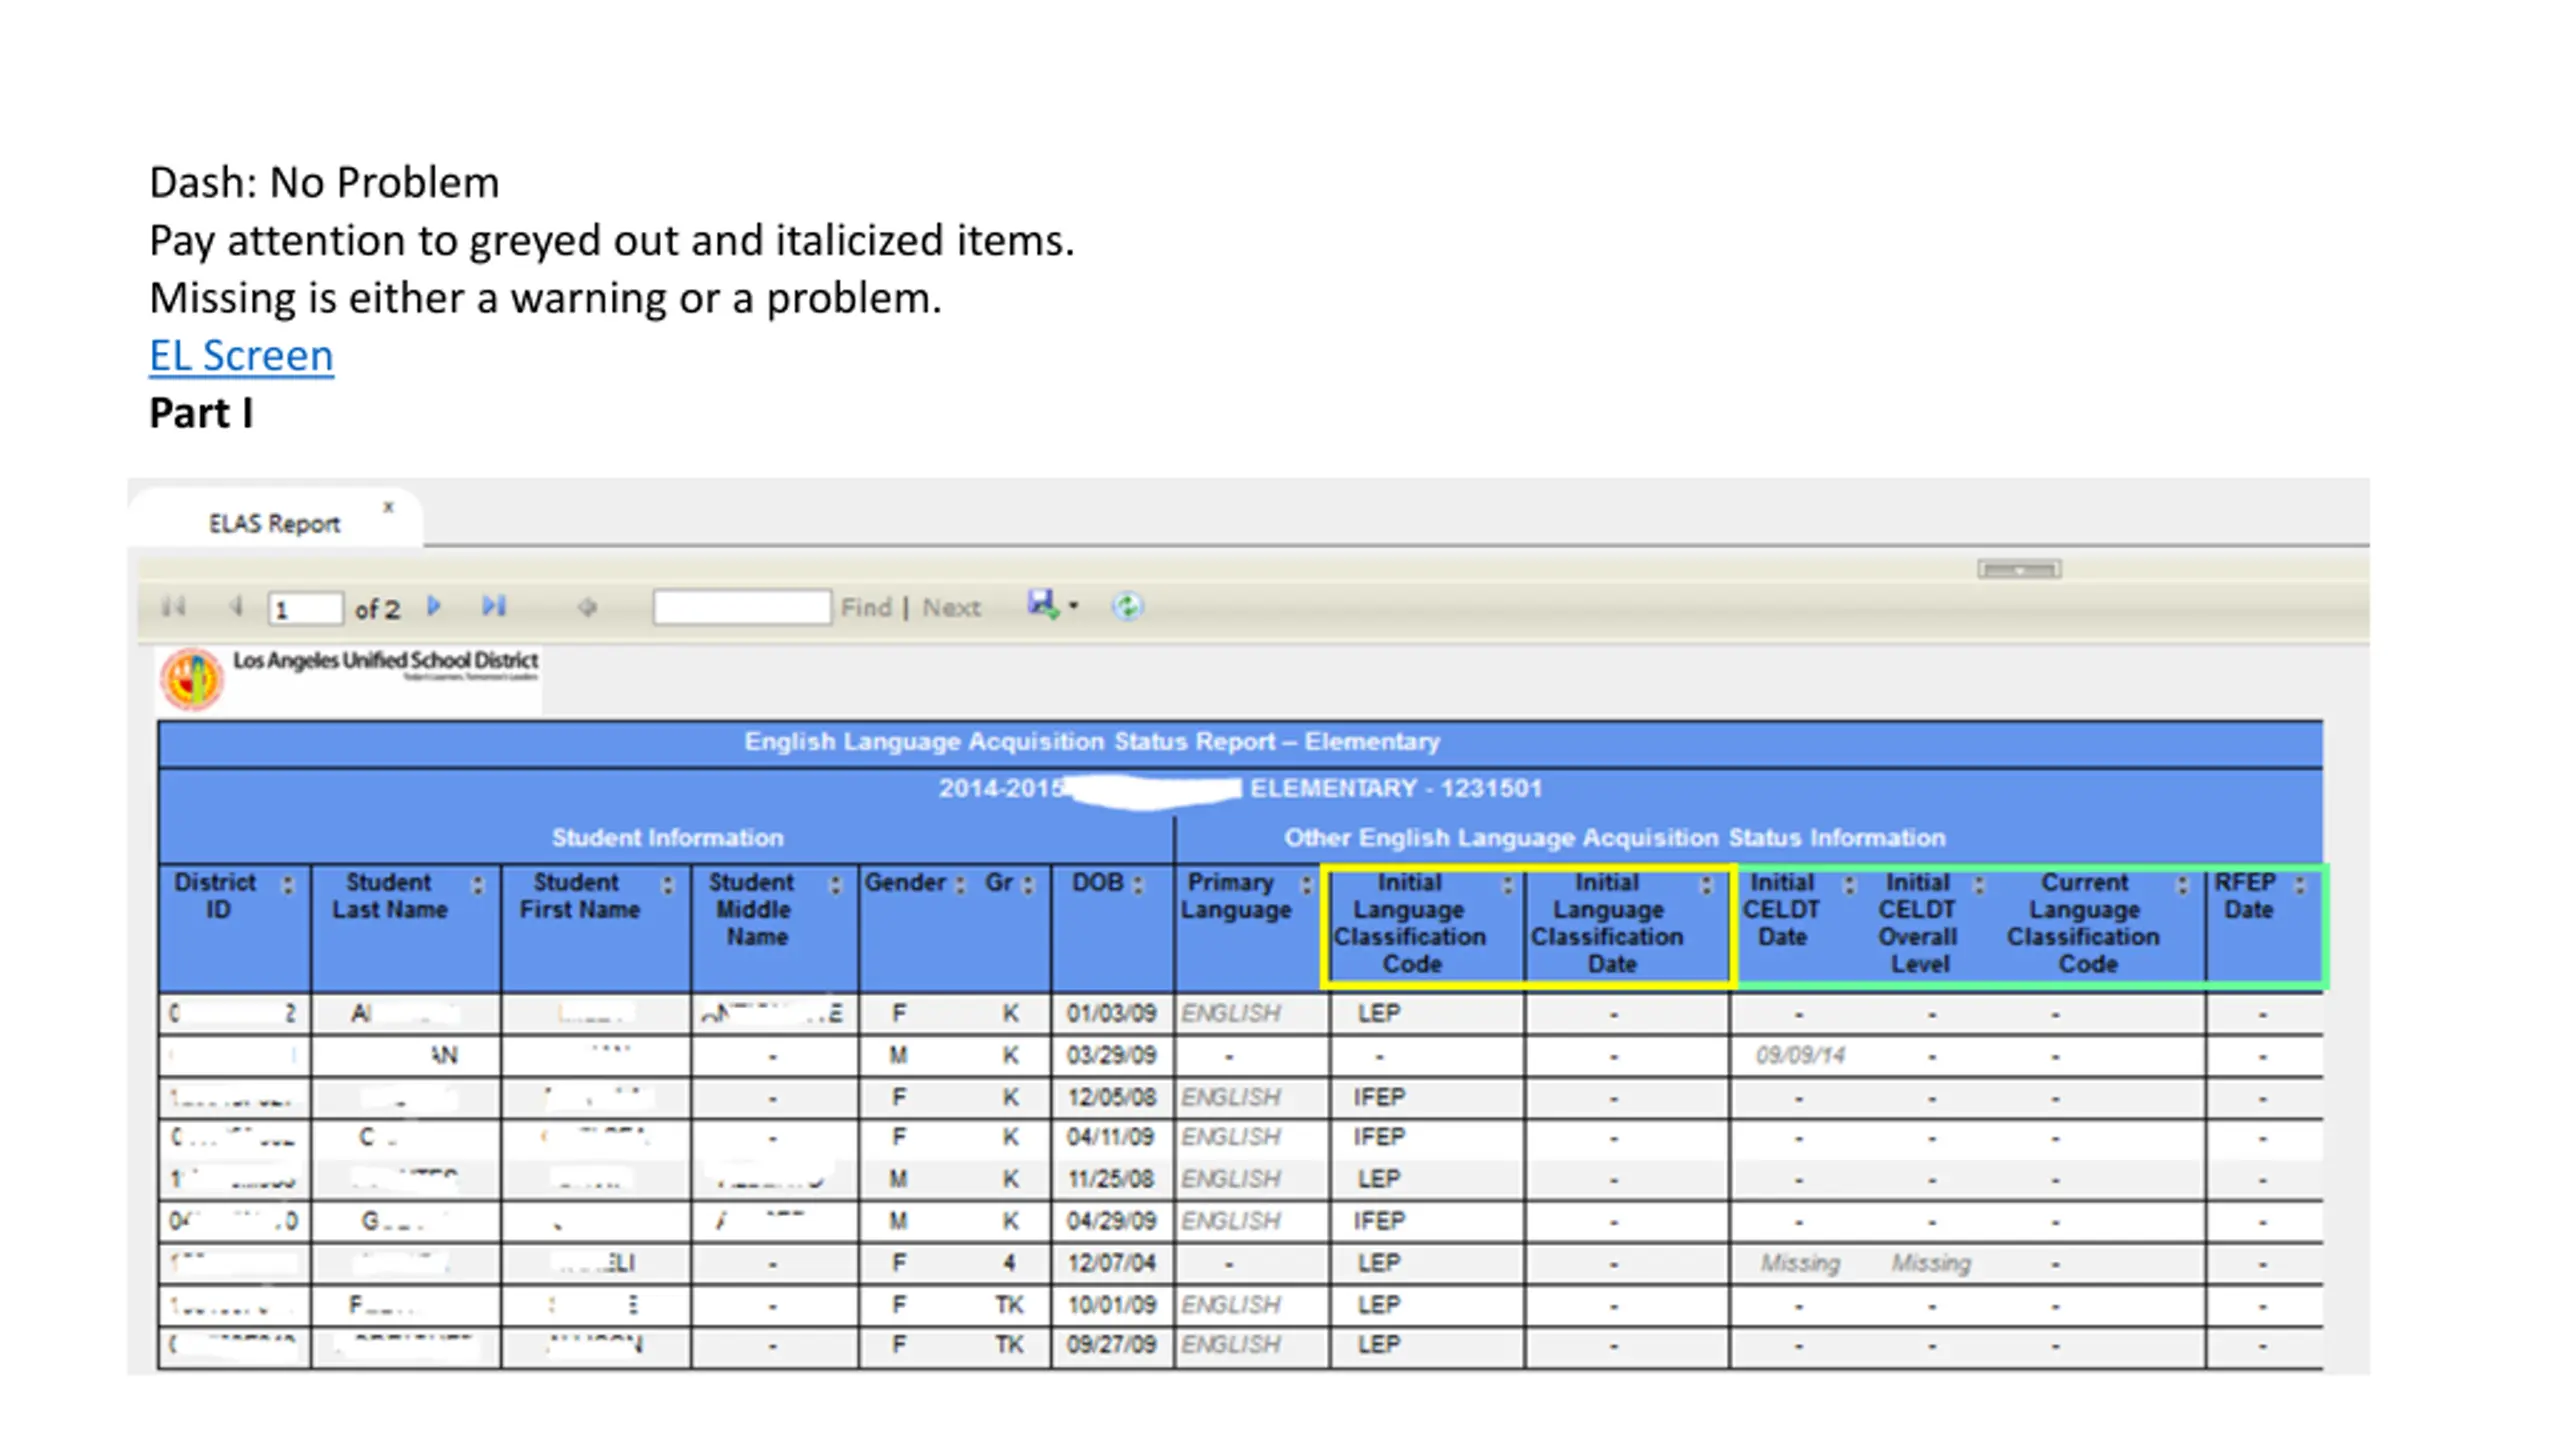The height and width of the screenshot is (1440, 2560).
Task: Click Missing under Initial CELDT Overall Level
Action: click(1930, 1264)
